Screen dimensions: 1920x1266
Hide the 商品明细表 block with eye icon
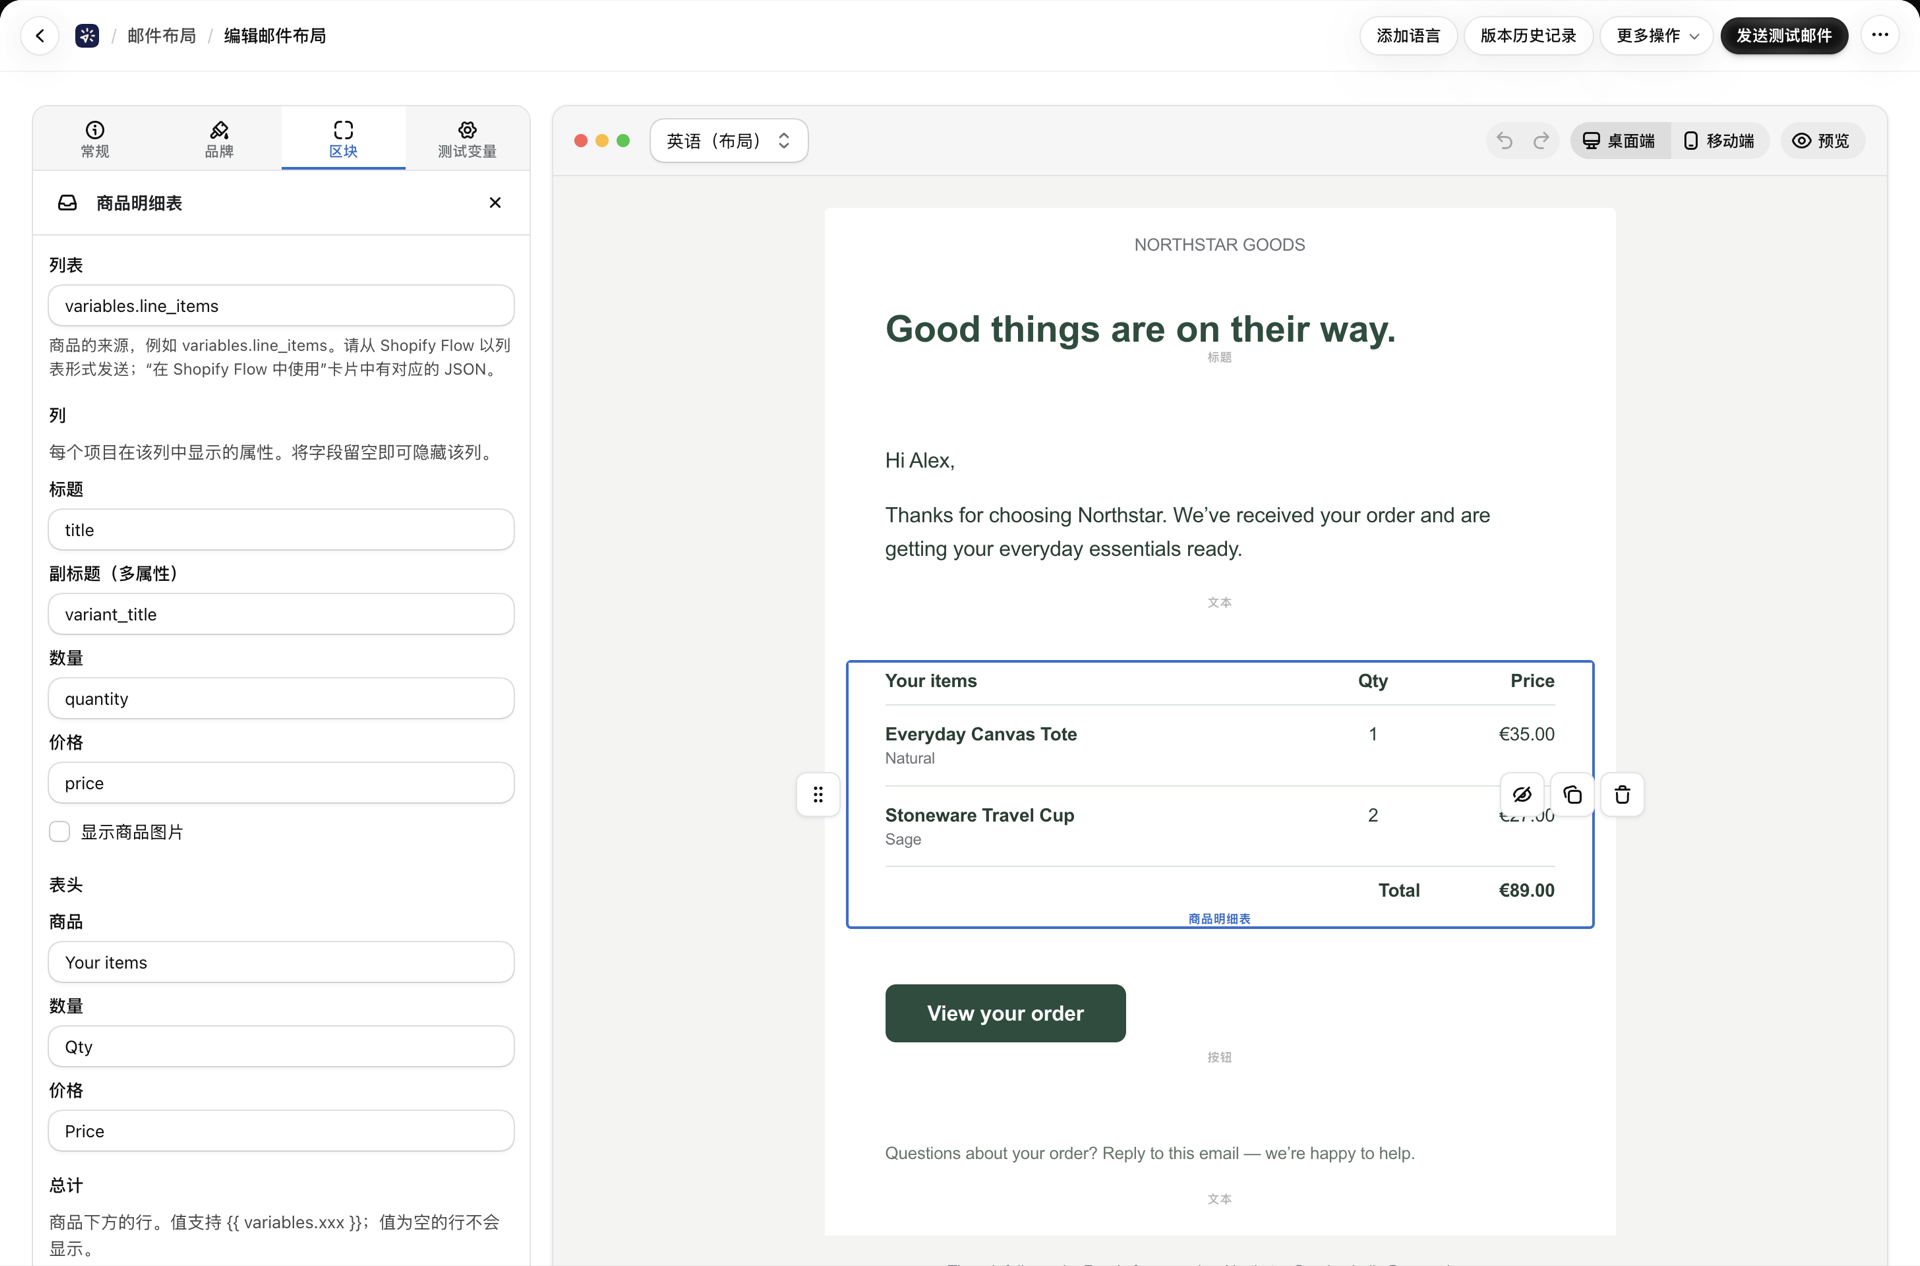1522,795
